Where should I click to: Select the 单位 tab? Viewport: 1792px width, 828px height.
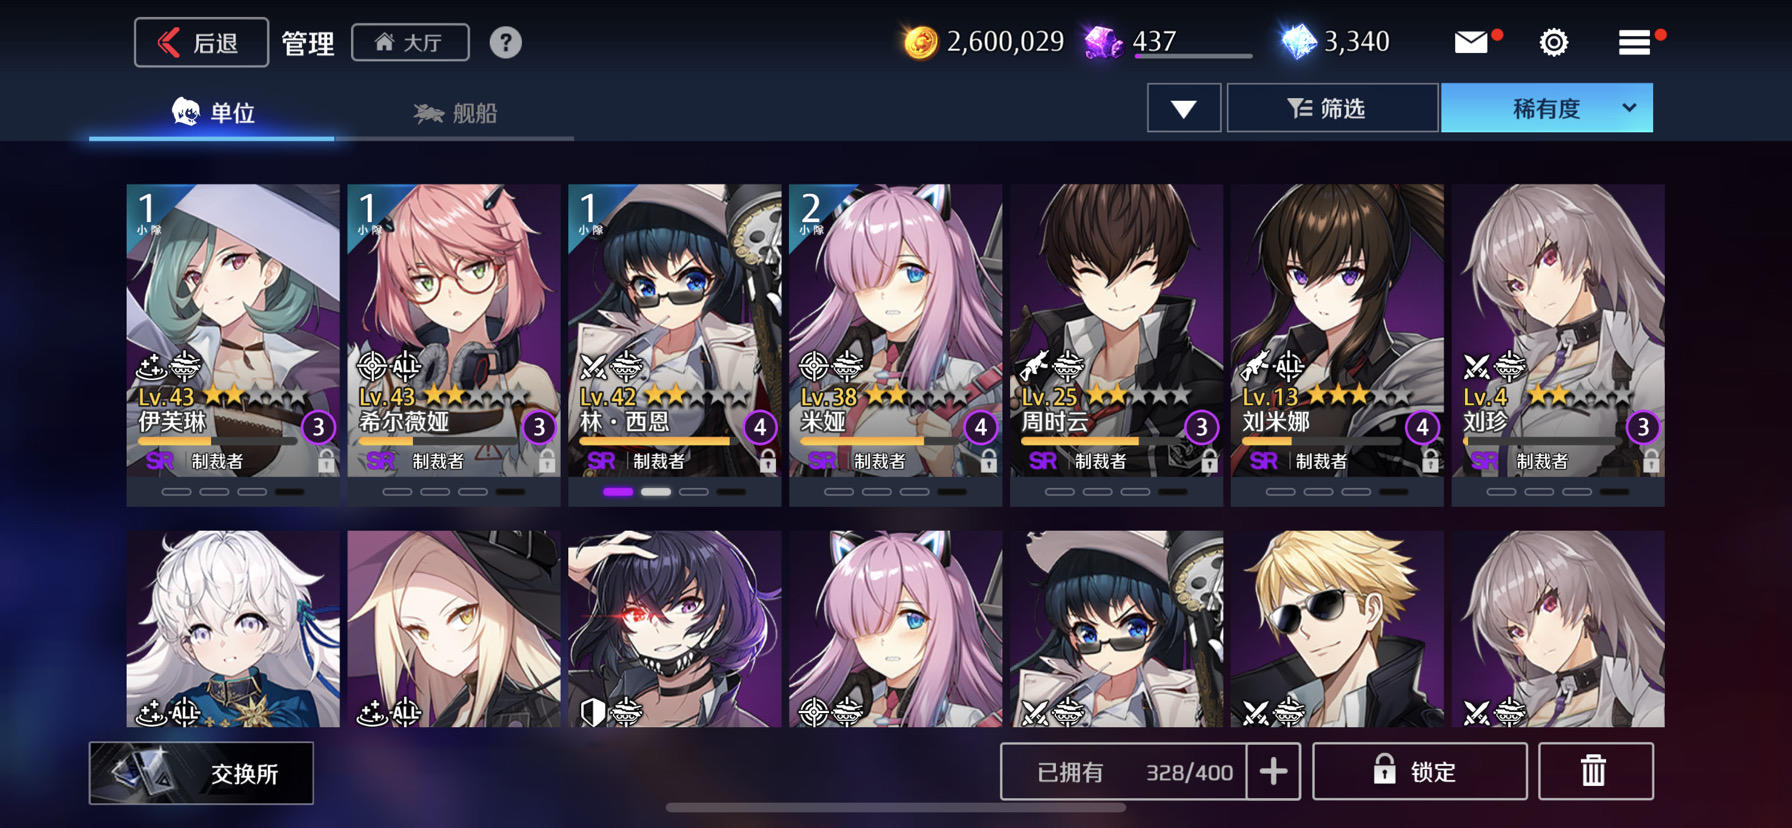click(212, 113)
